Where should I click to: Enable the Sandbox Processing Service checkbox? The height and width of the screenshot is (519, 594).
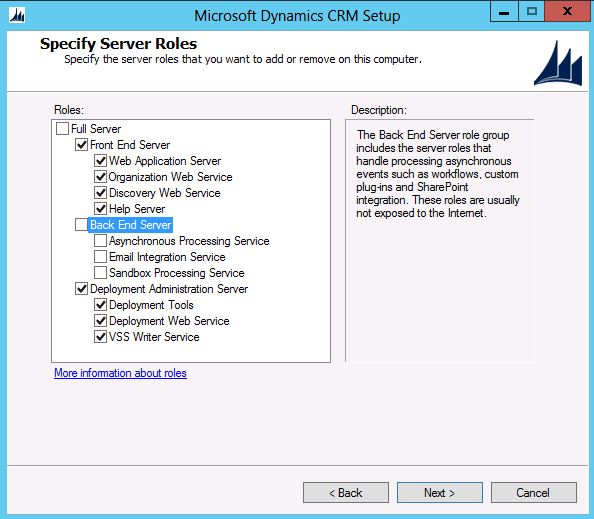[100, 272]
